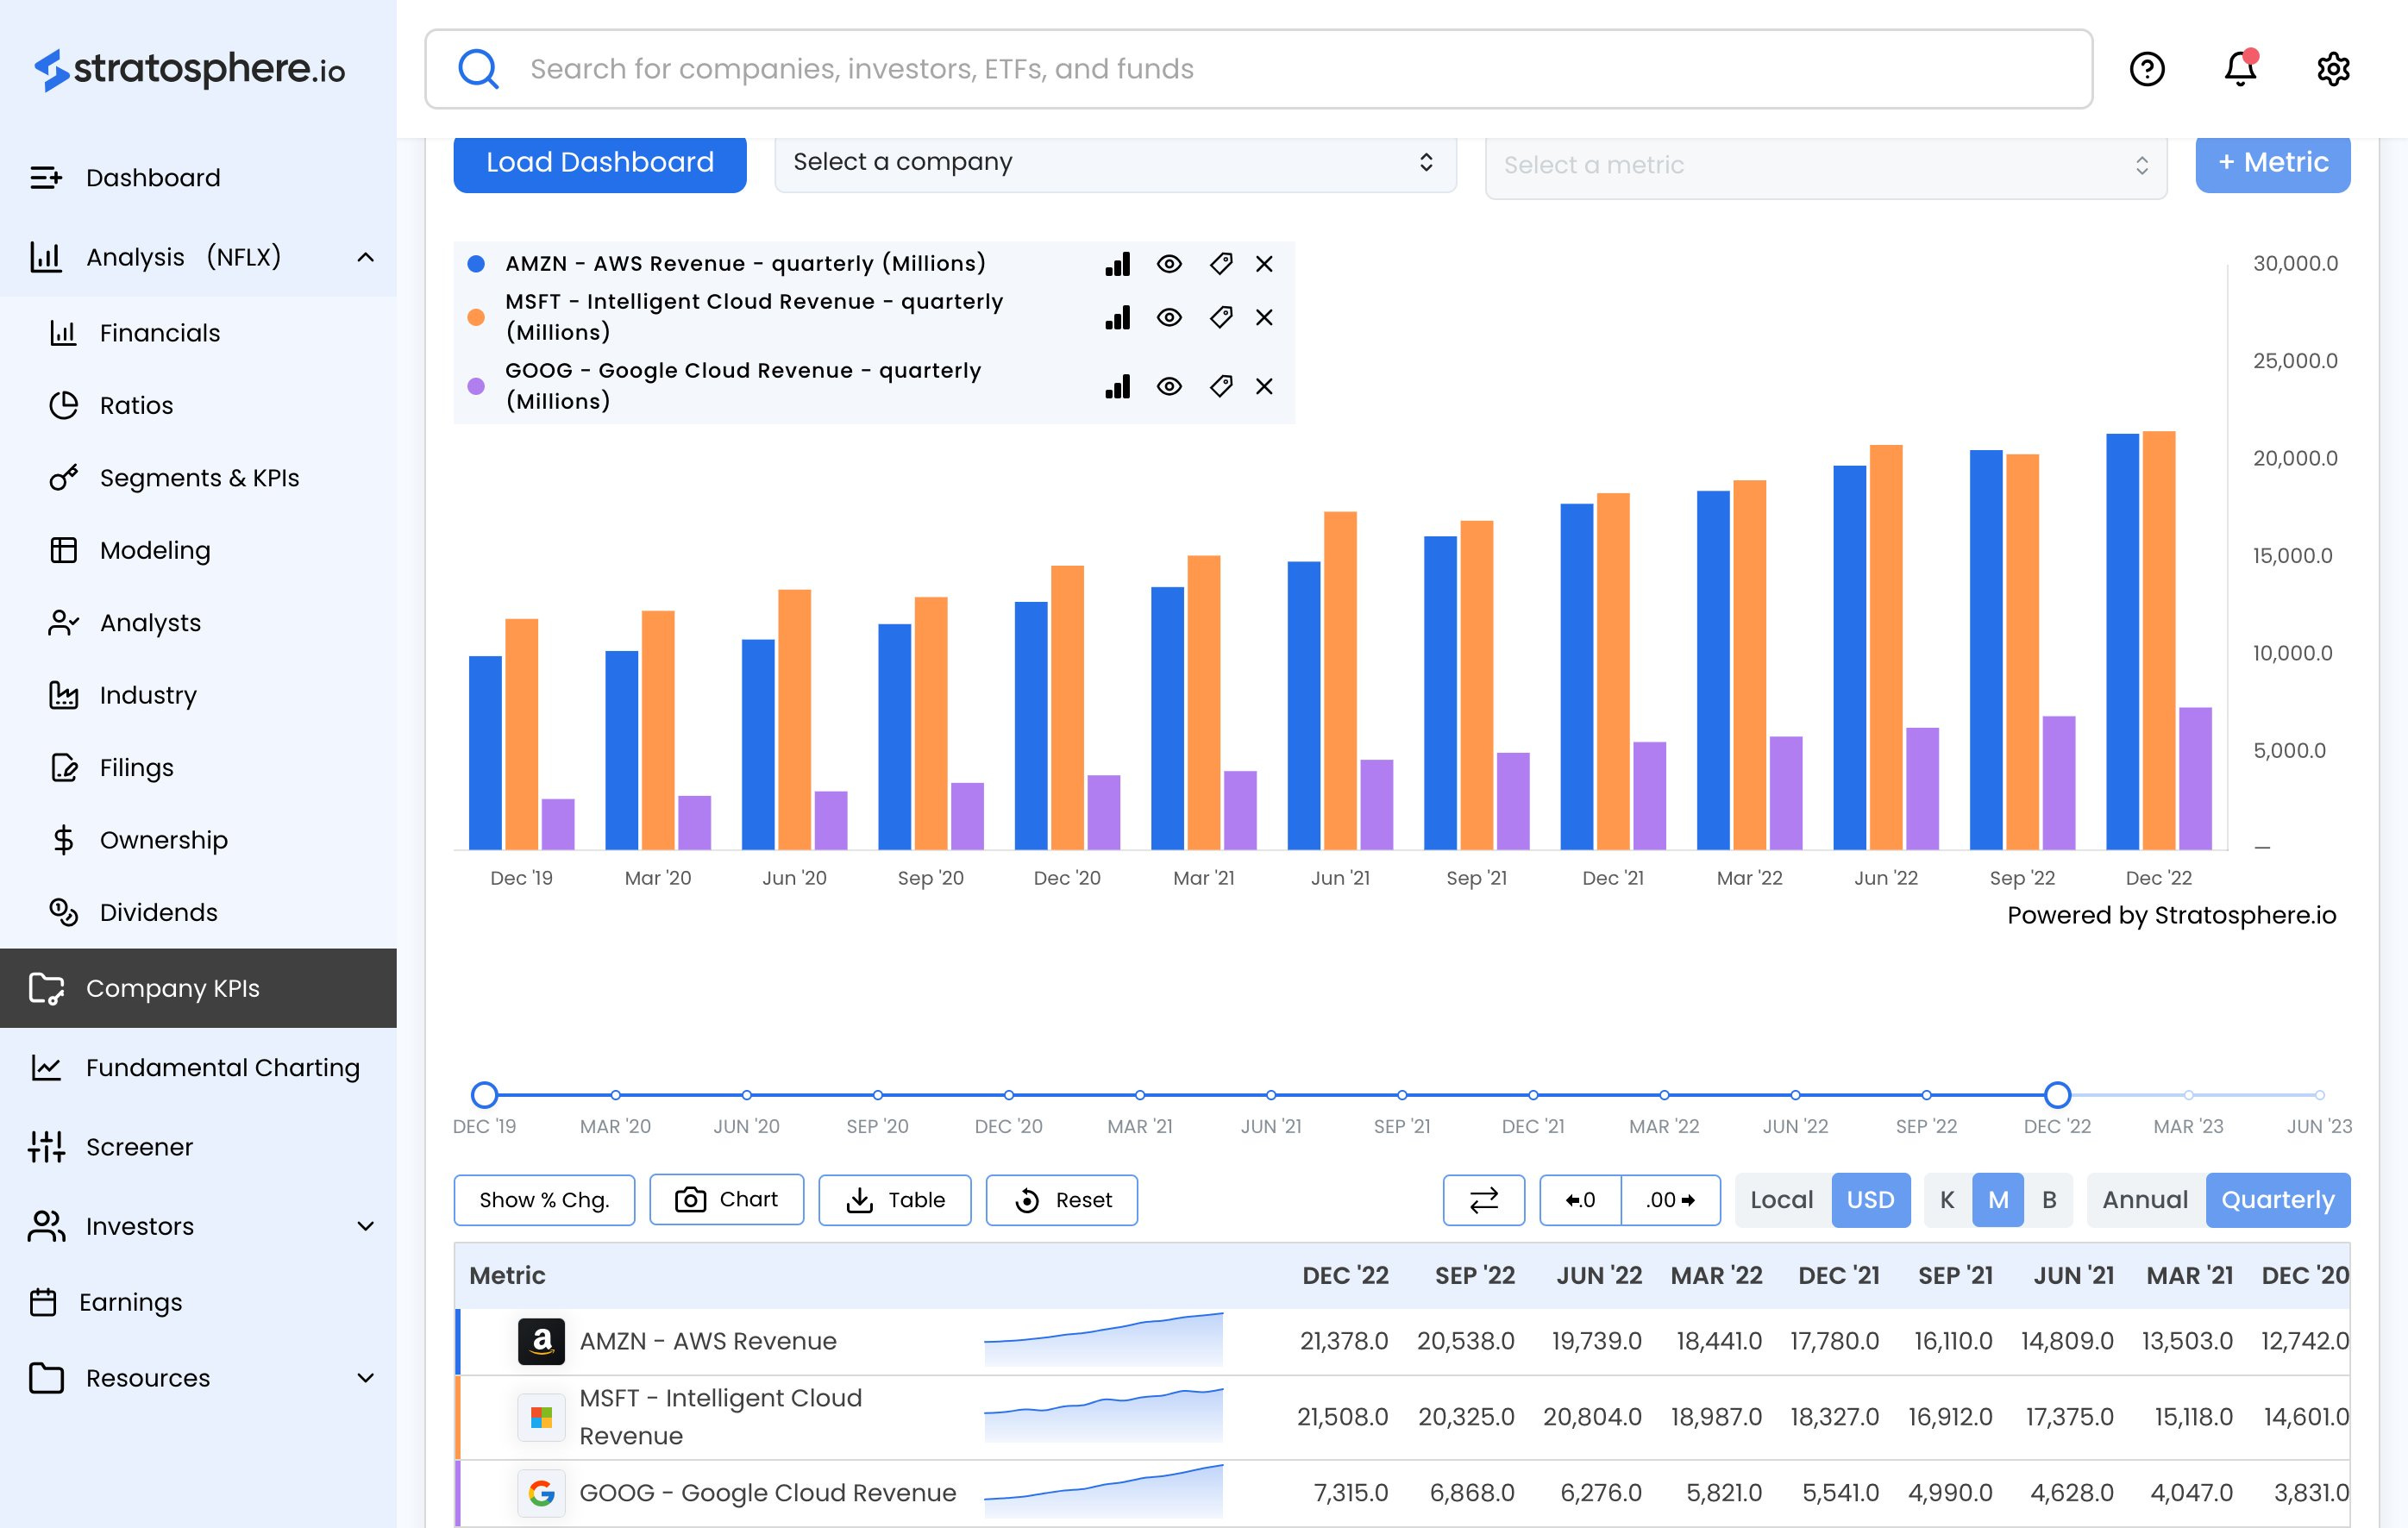Open the Select a metric dropdown
Viewport: 2408px width, 1528px height.
(x=1826, y=166)
